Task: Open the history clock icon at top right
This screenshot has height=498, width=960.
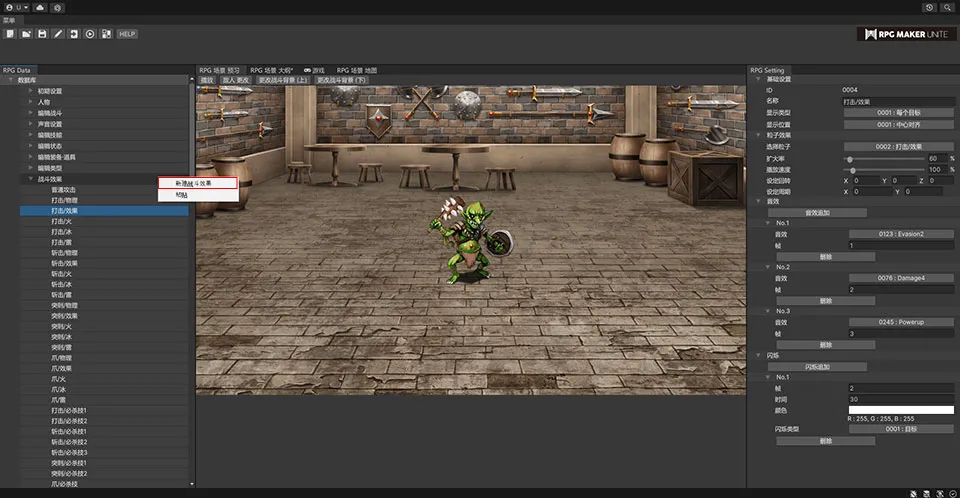Action: (x=930, y=7)
